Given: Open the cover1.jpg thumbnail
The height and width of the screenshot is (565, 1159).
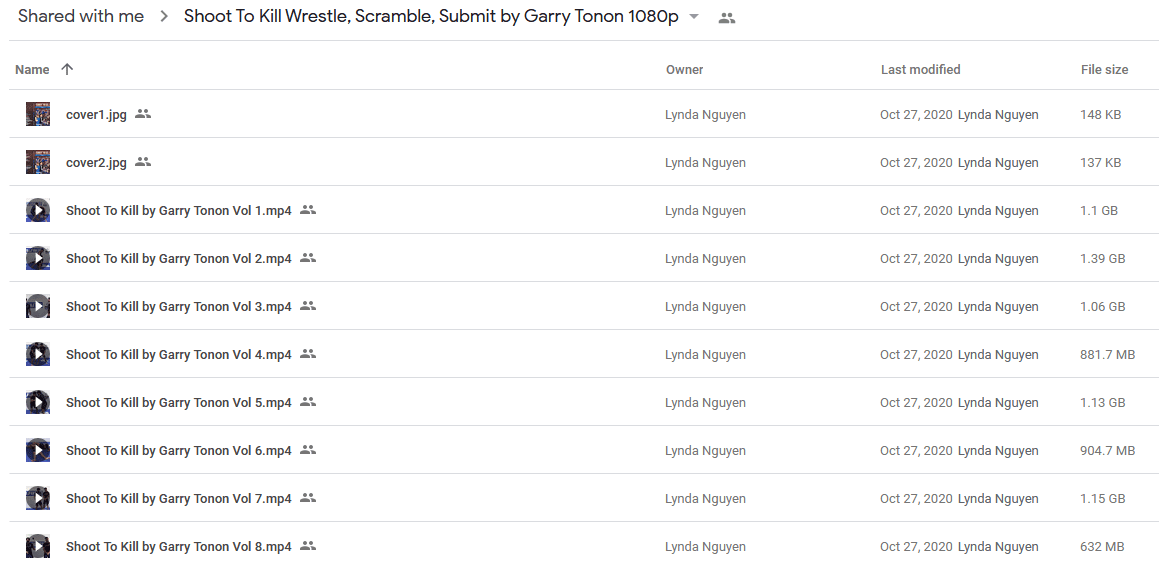Looking at the screenshot, I should [38, 114].
